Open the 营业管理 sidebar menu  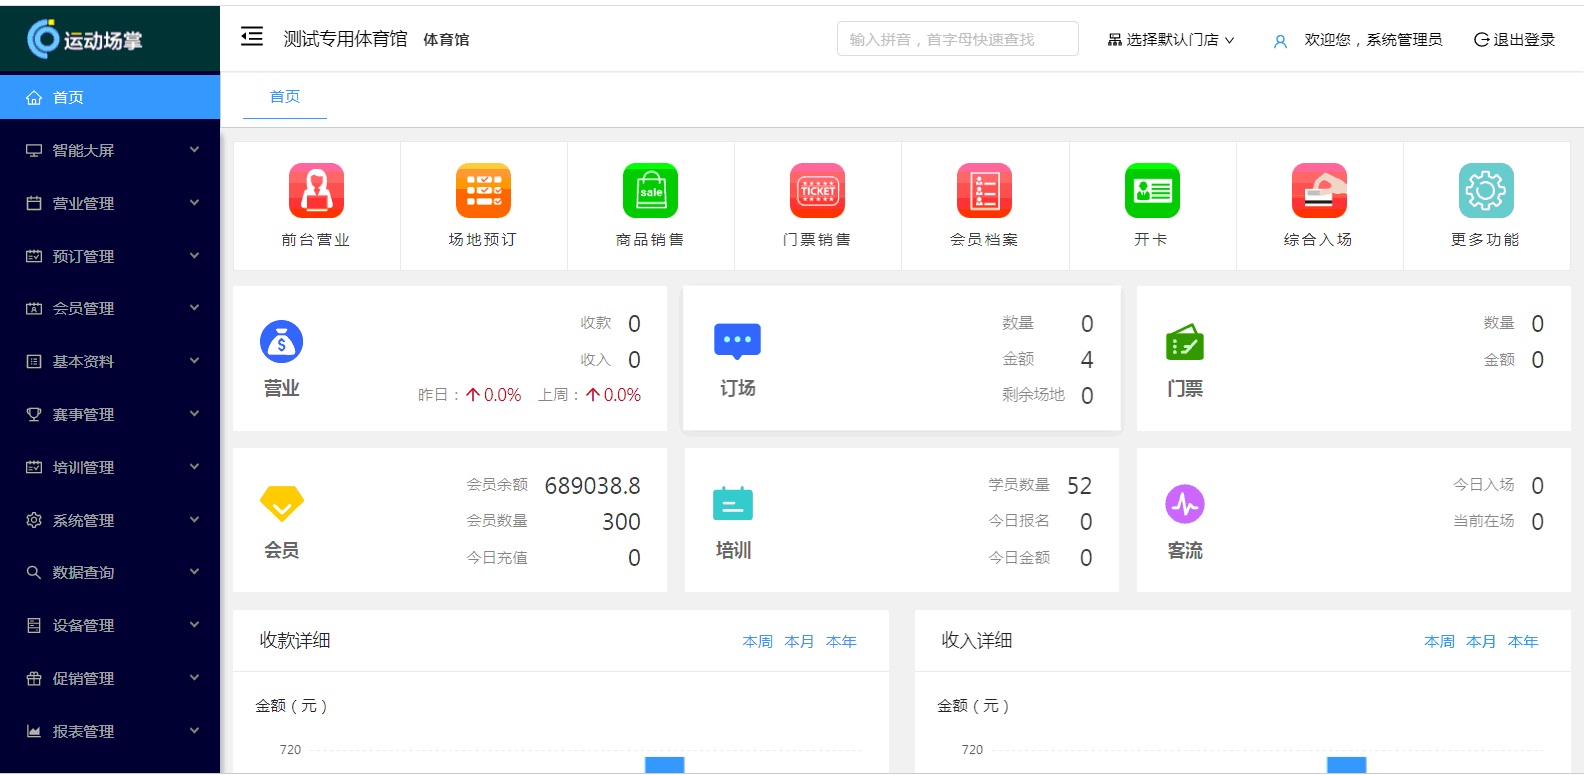point(110,203)
